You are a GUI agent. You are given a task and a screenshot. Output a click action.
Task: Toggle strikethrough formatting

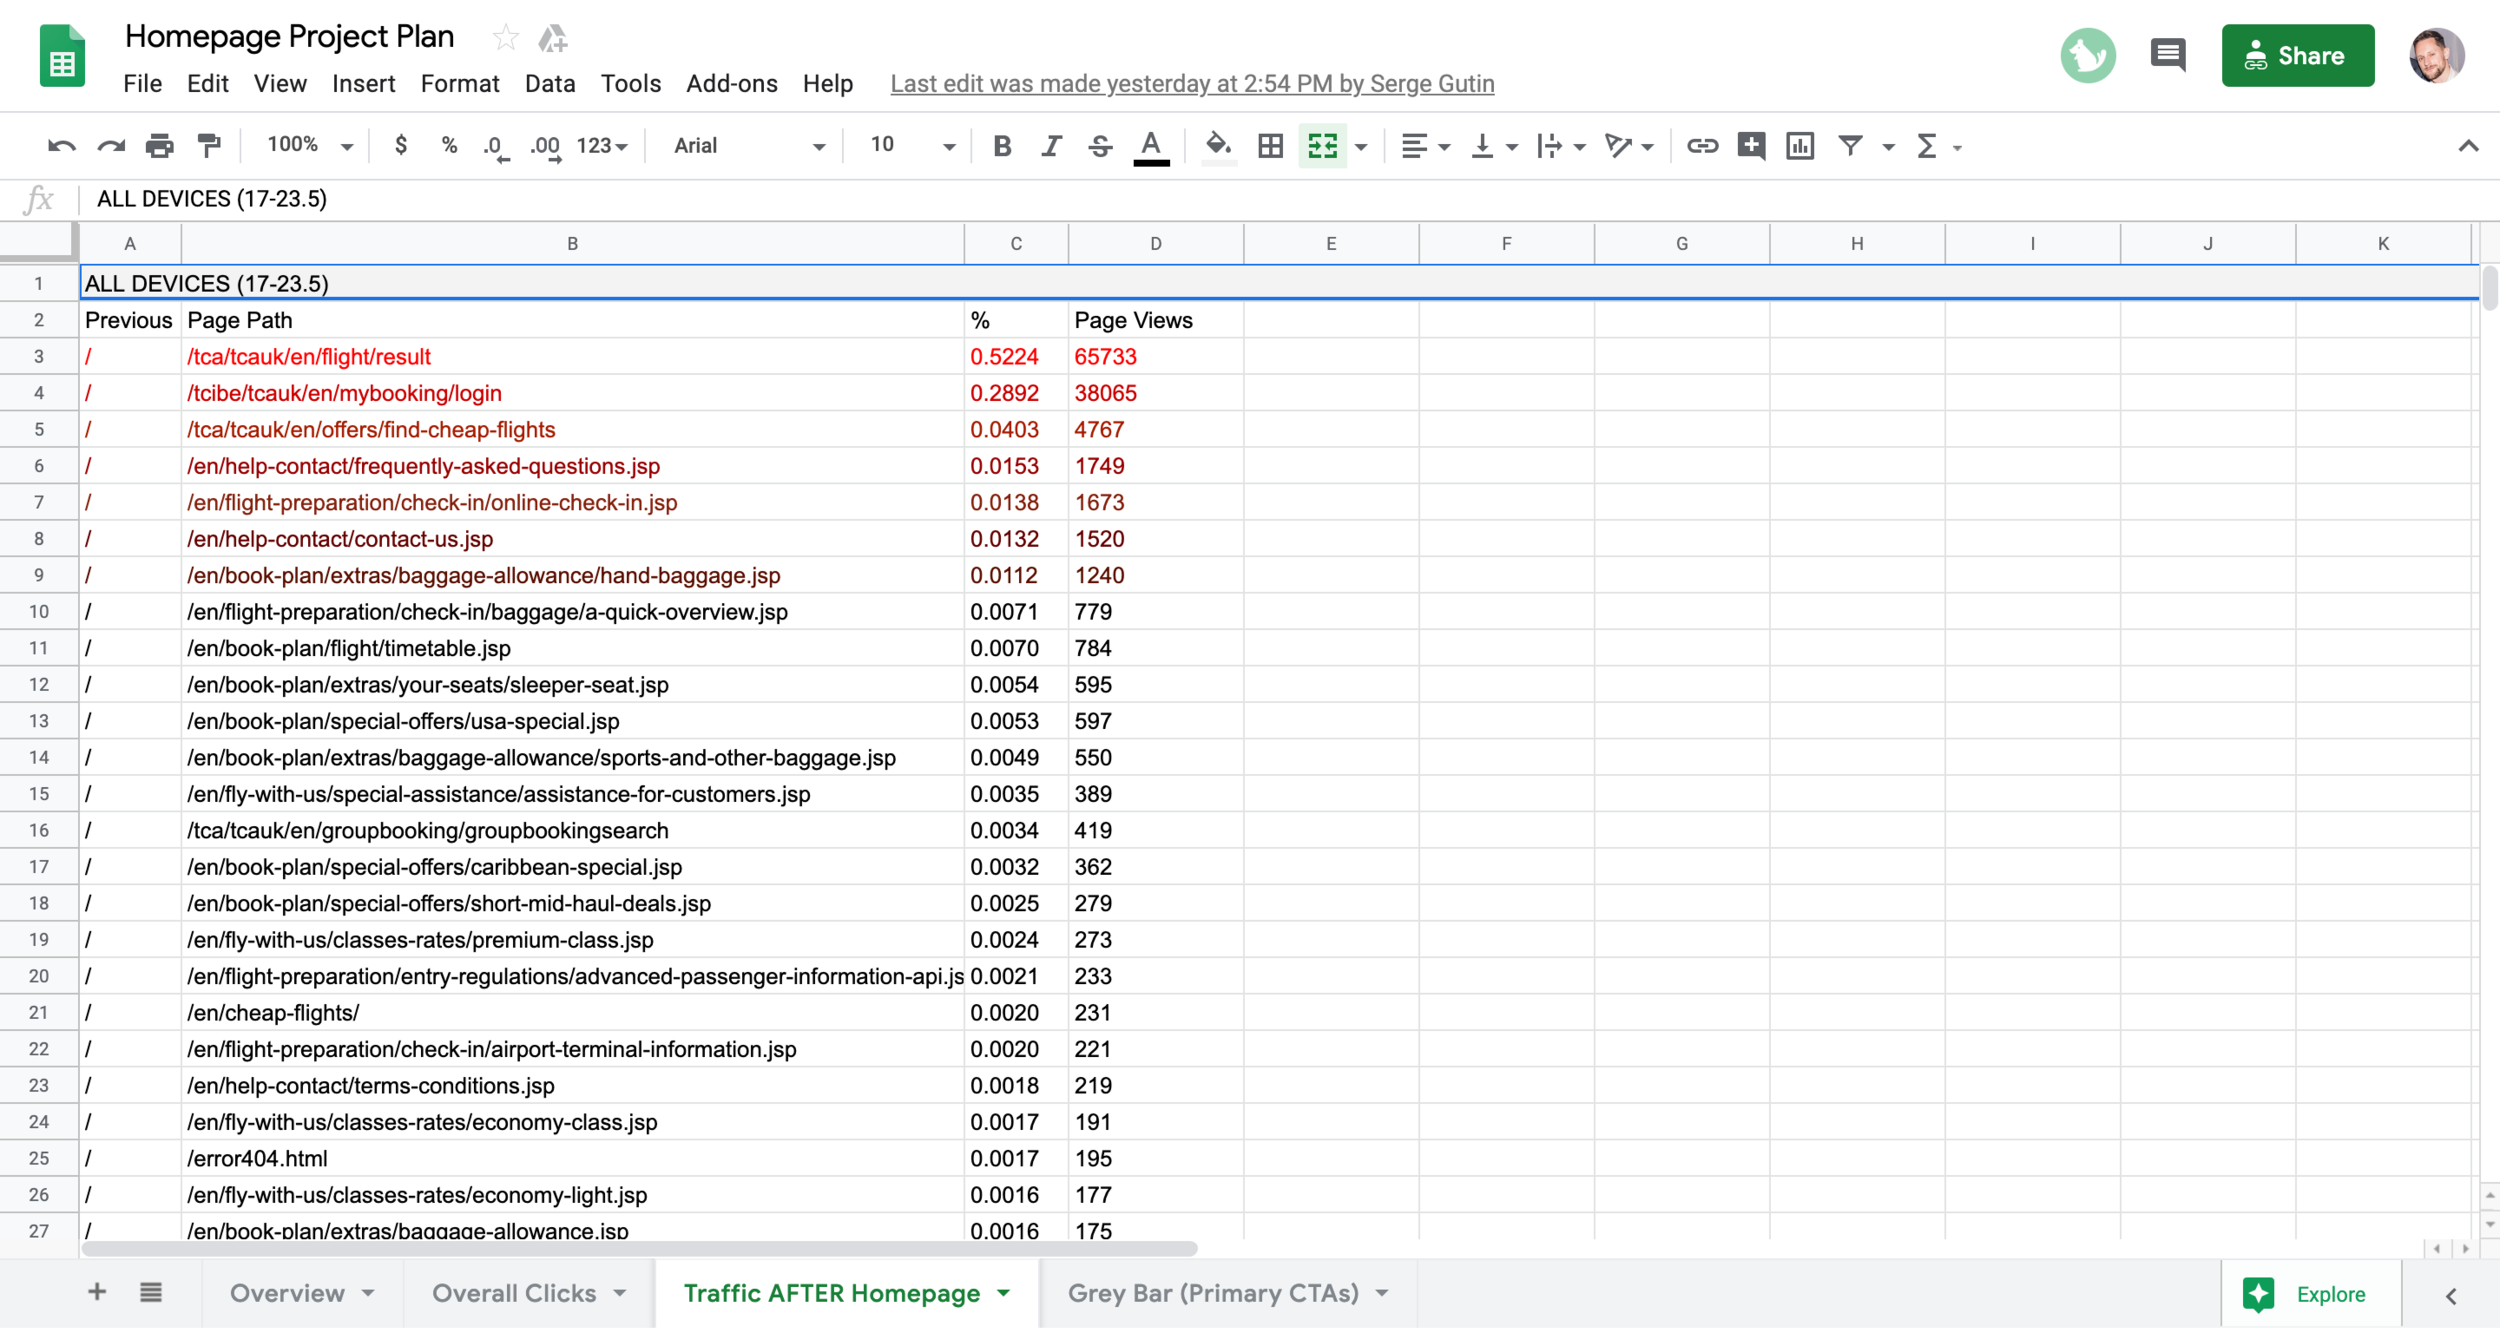1100,147
